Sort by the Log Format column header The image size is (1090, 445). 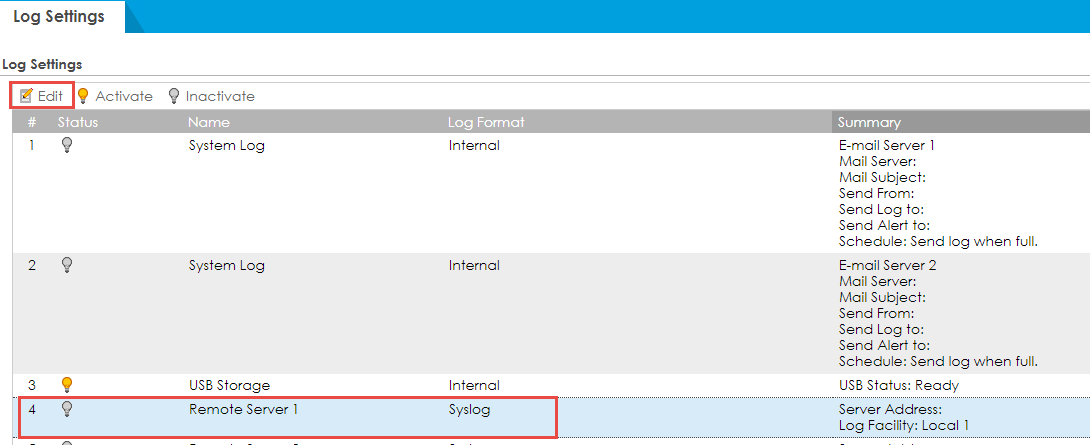pos(486,122)
